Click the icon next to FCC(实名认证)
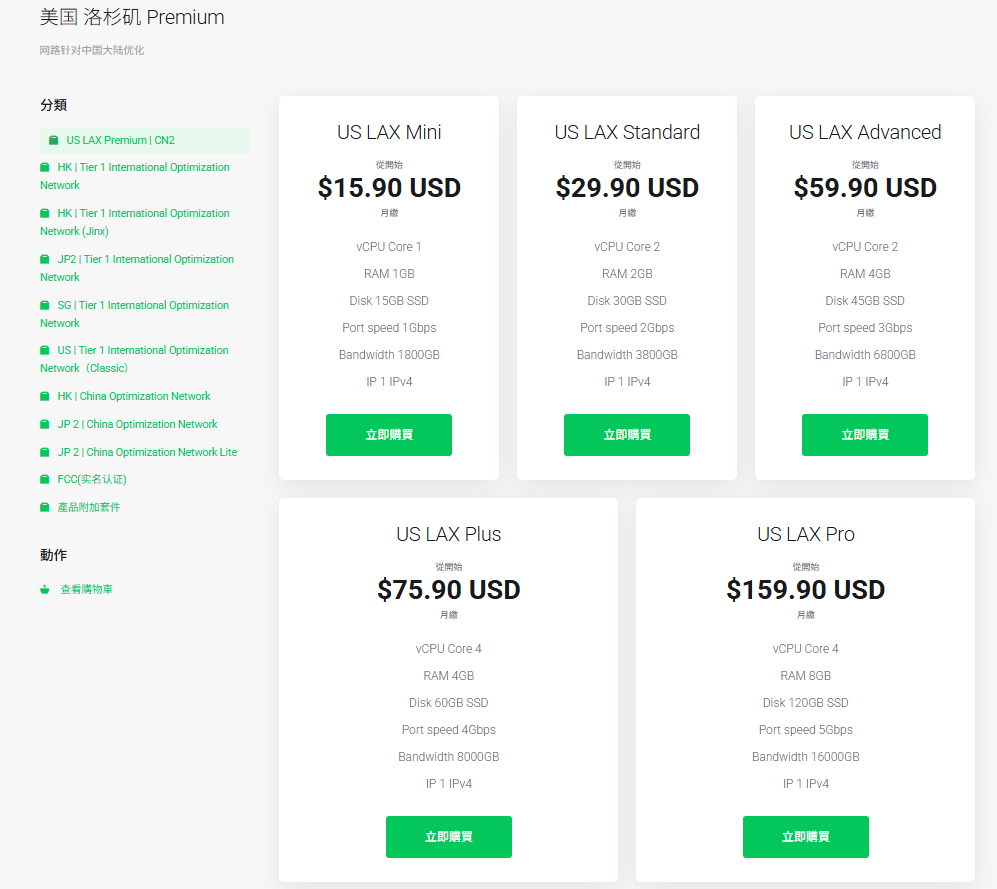 [45, 480]
